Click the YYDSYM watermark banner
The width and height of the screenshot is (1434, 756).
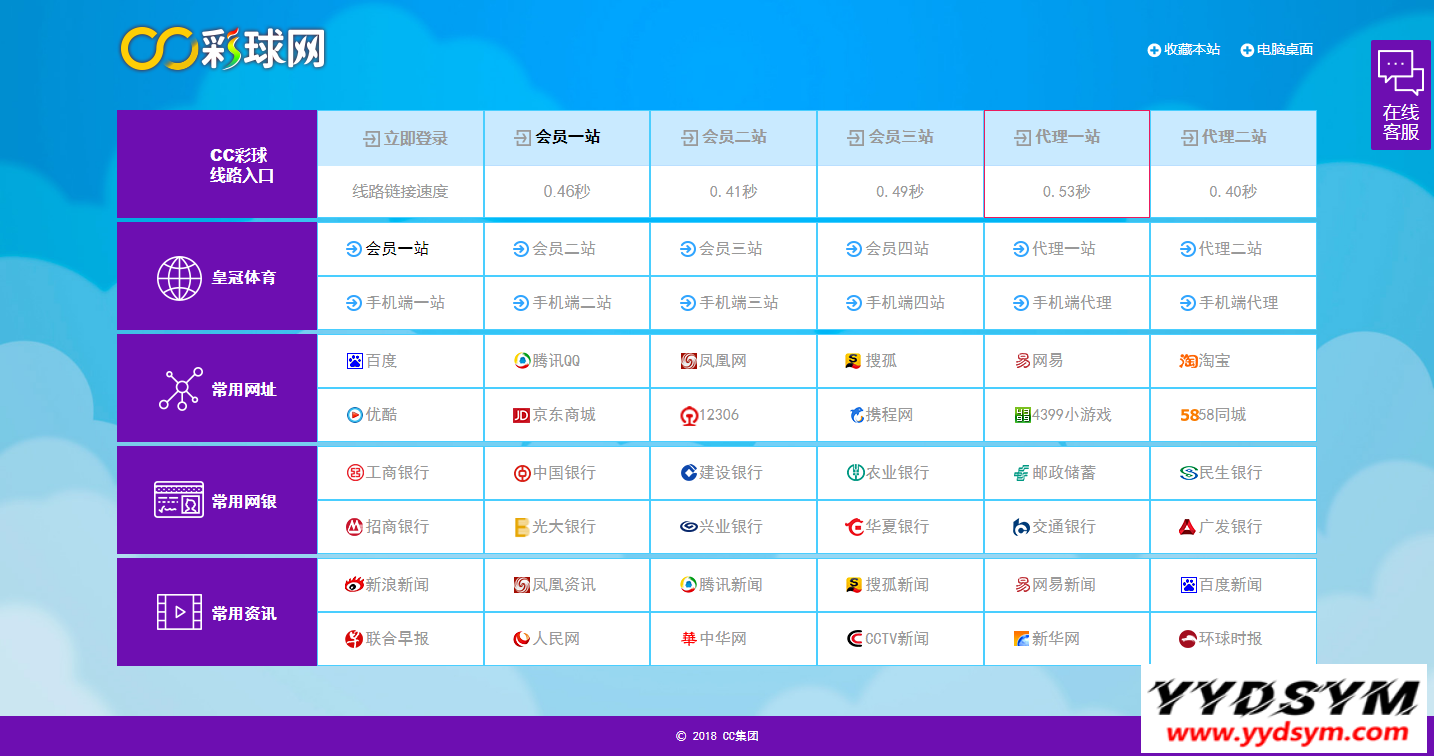click(x=1286, y=708)
